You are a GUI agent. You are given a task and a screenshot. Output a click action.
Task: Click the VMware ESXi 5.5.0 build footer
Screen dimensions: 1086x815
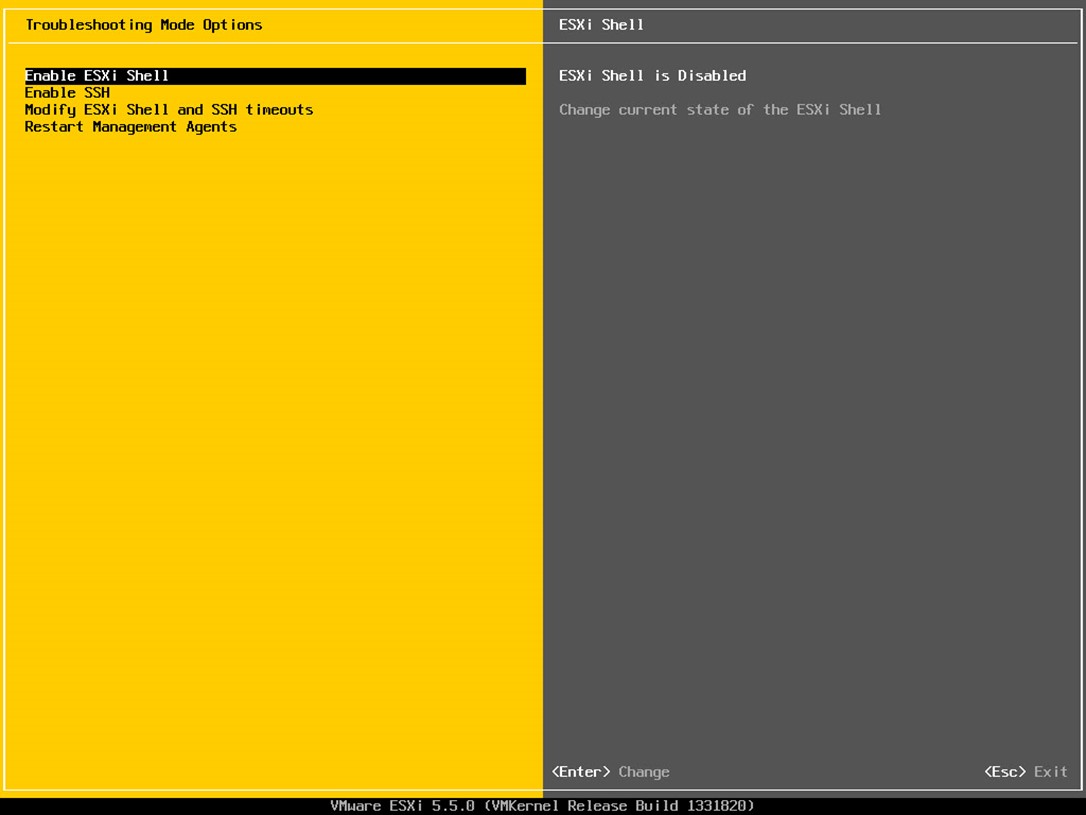point(542,806)
